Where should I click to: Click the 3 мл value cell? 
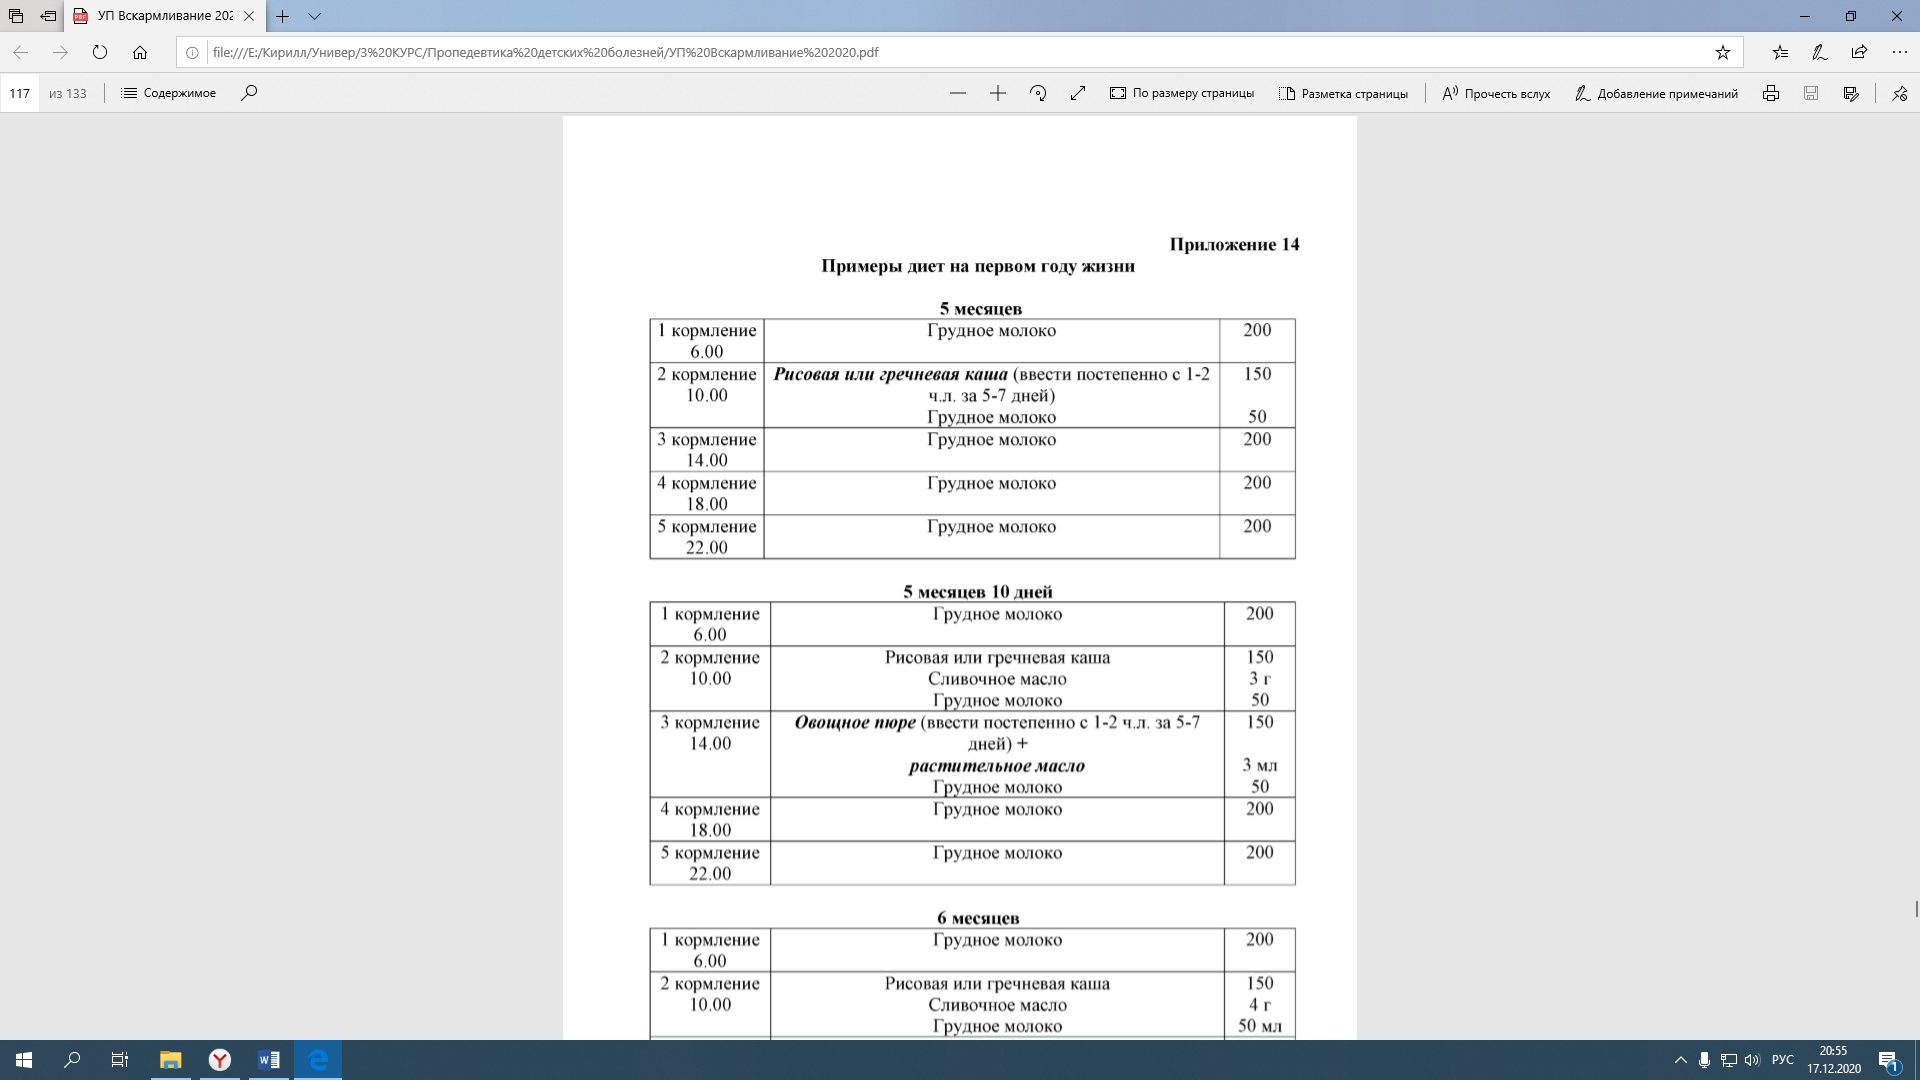pos(1260,765)
